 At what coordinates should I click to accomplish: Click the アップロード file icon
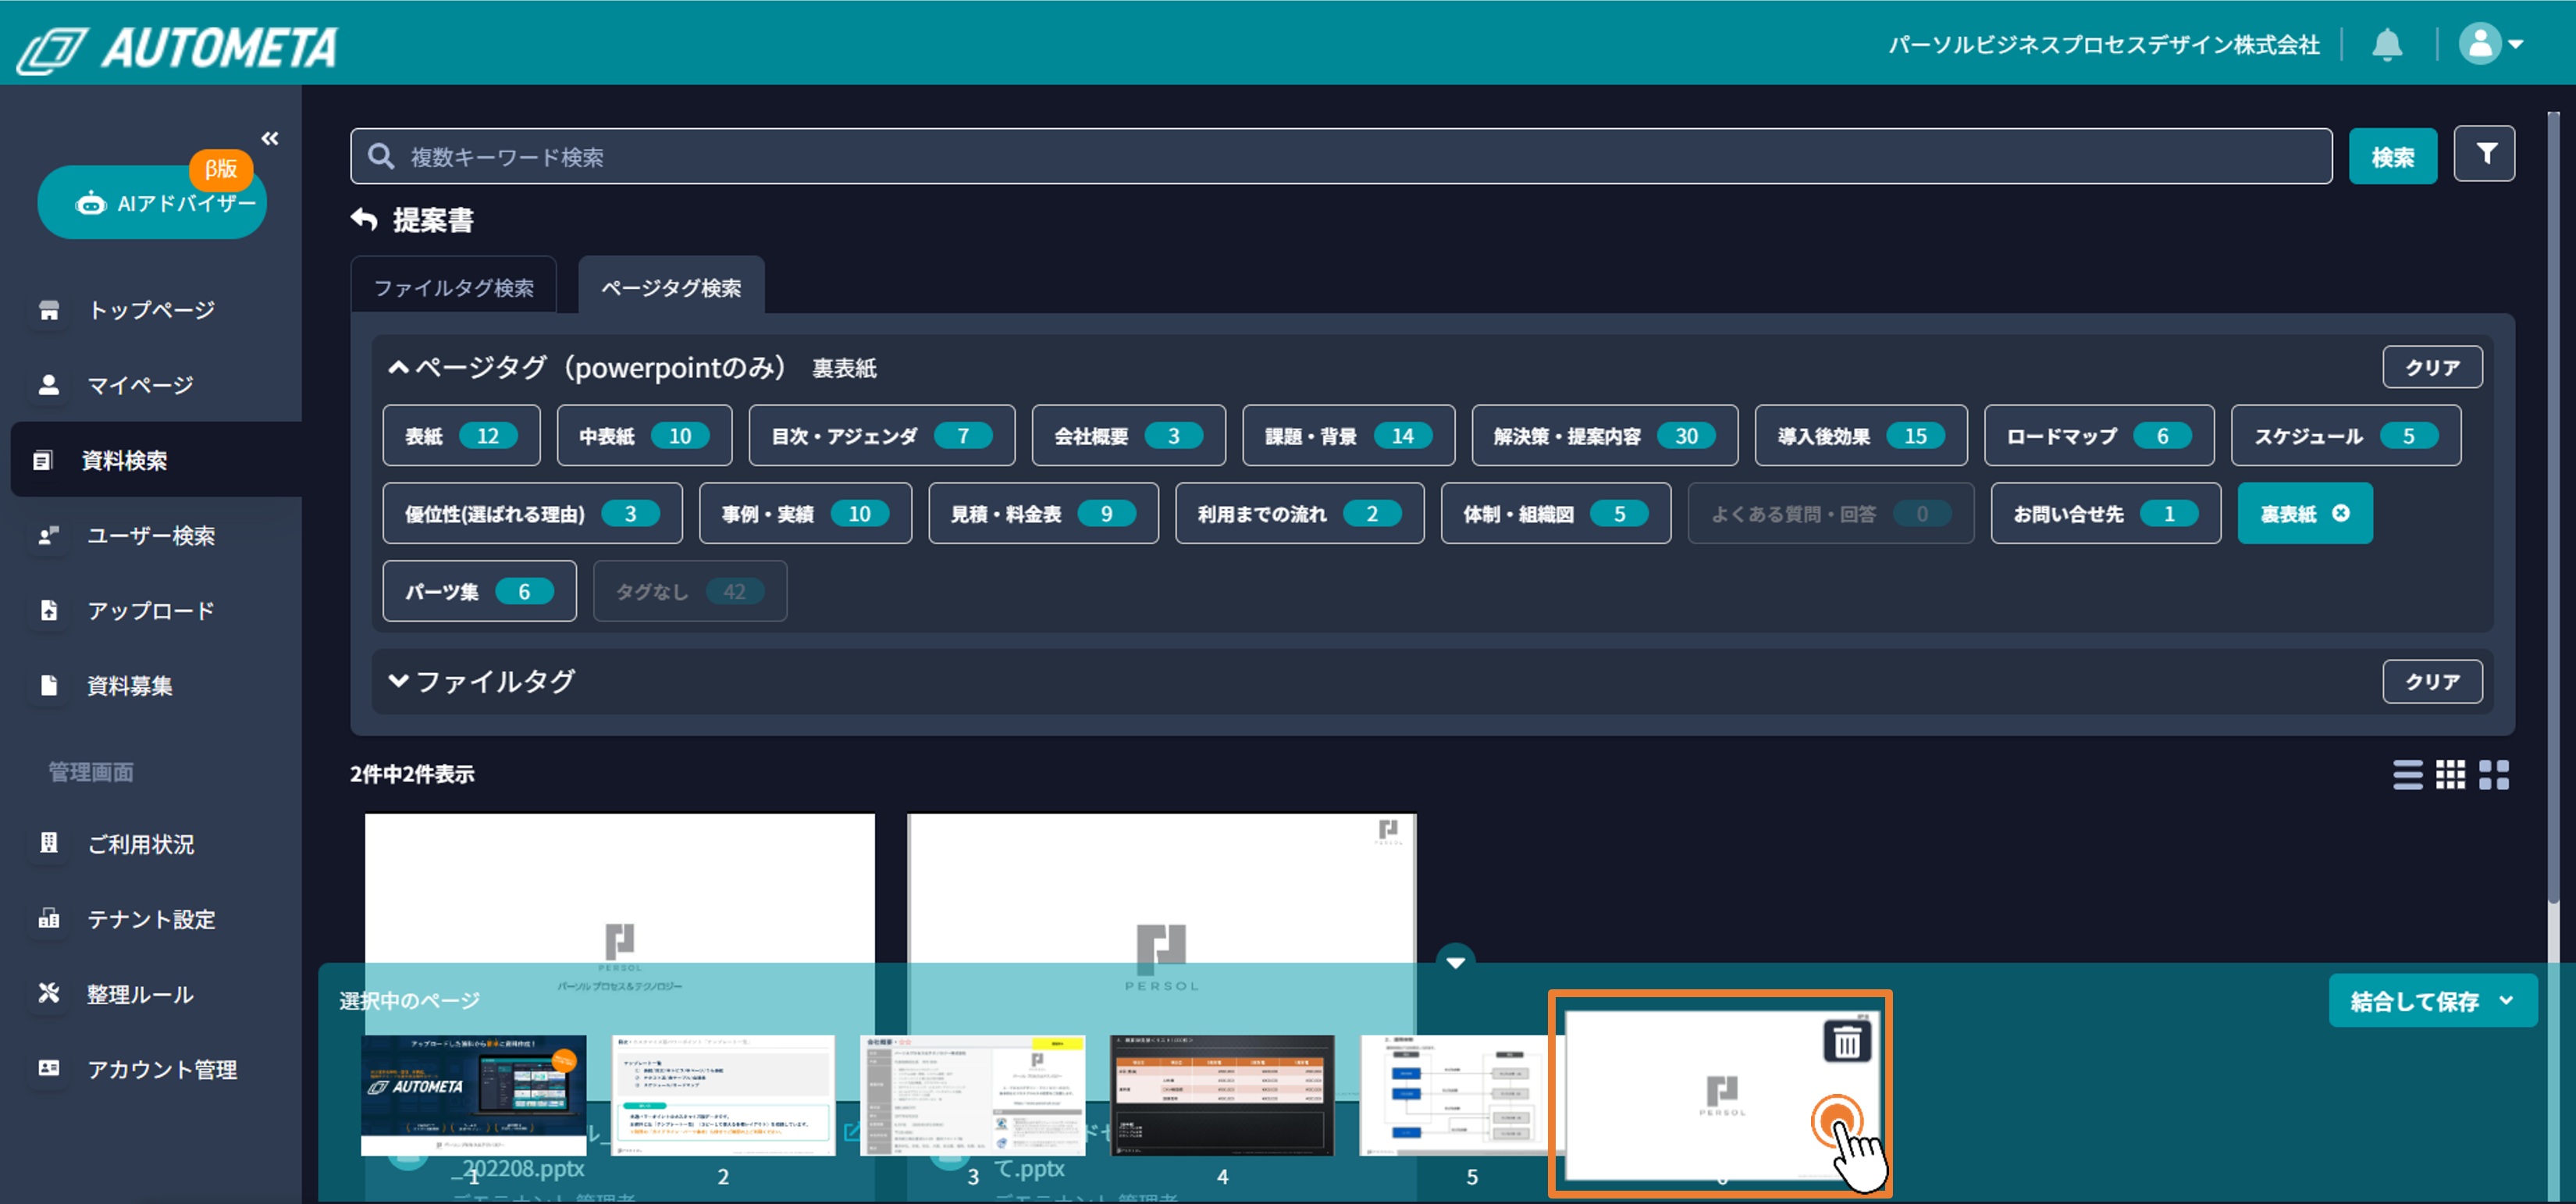(49, 610)
